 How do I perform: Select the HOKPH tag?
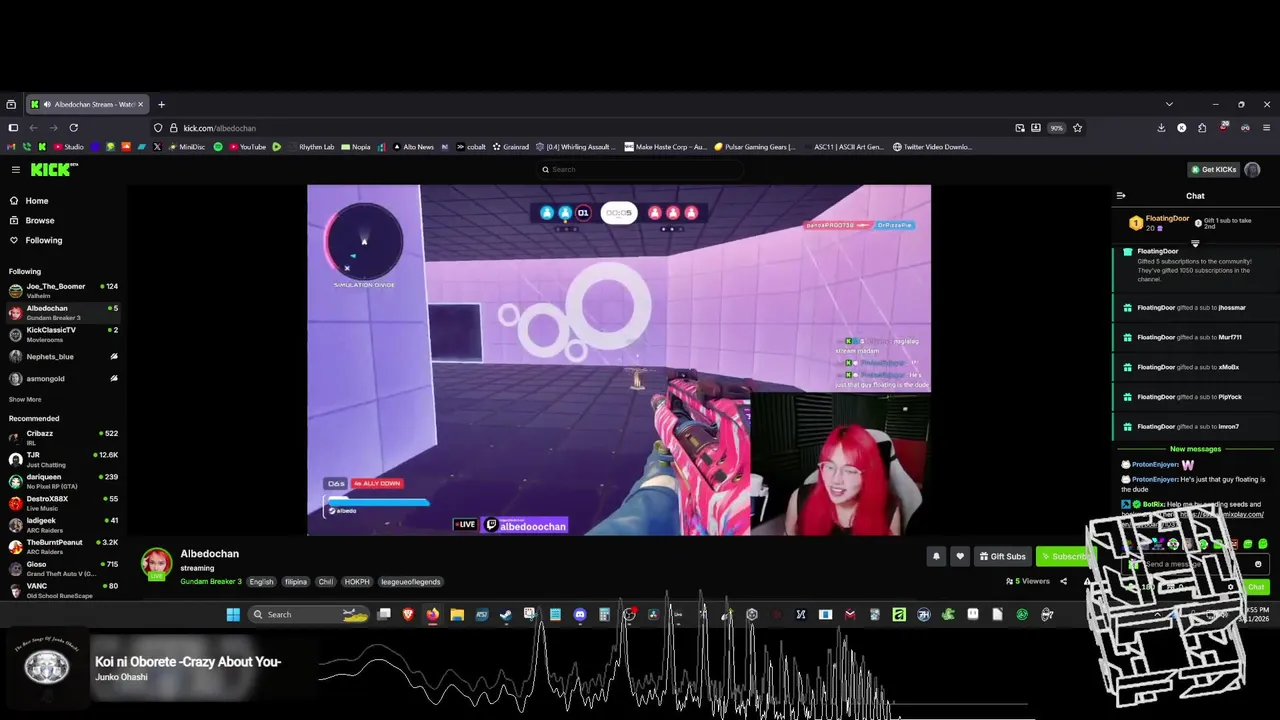(x=357, y=581)
